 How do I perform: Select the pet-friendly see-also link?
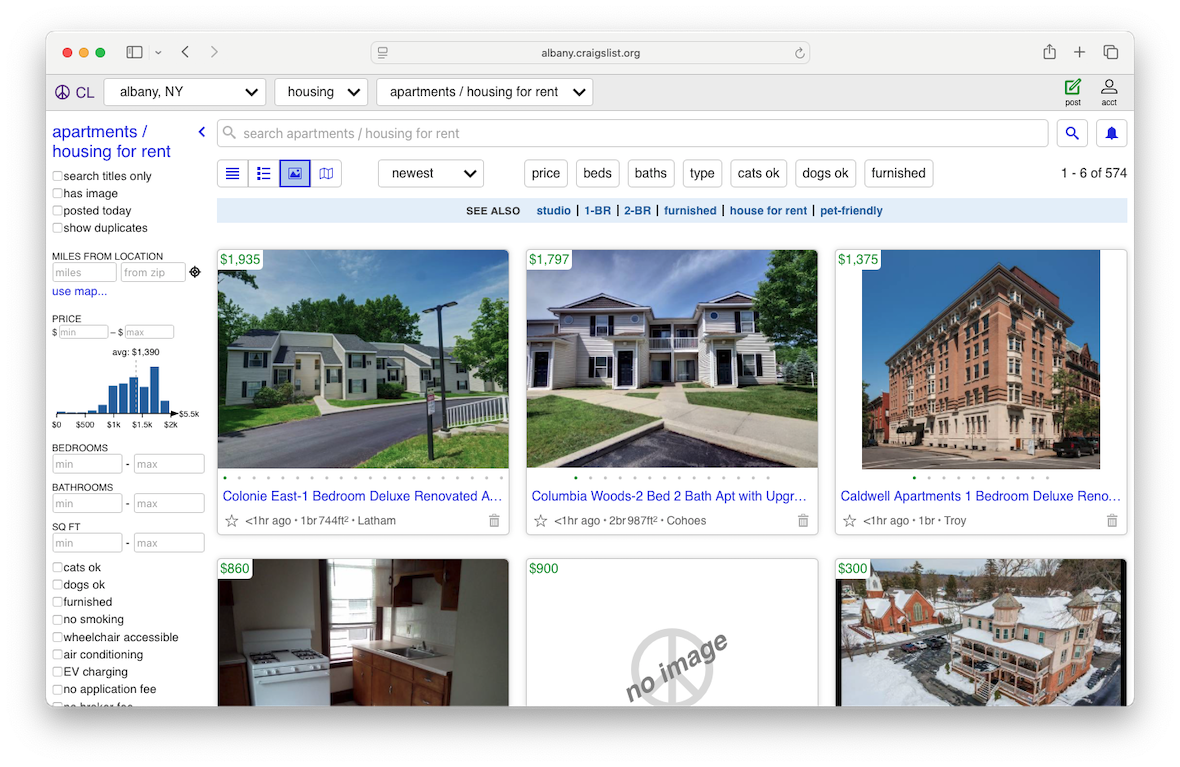pyautogui.click(x=851, y=211)
